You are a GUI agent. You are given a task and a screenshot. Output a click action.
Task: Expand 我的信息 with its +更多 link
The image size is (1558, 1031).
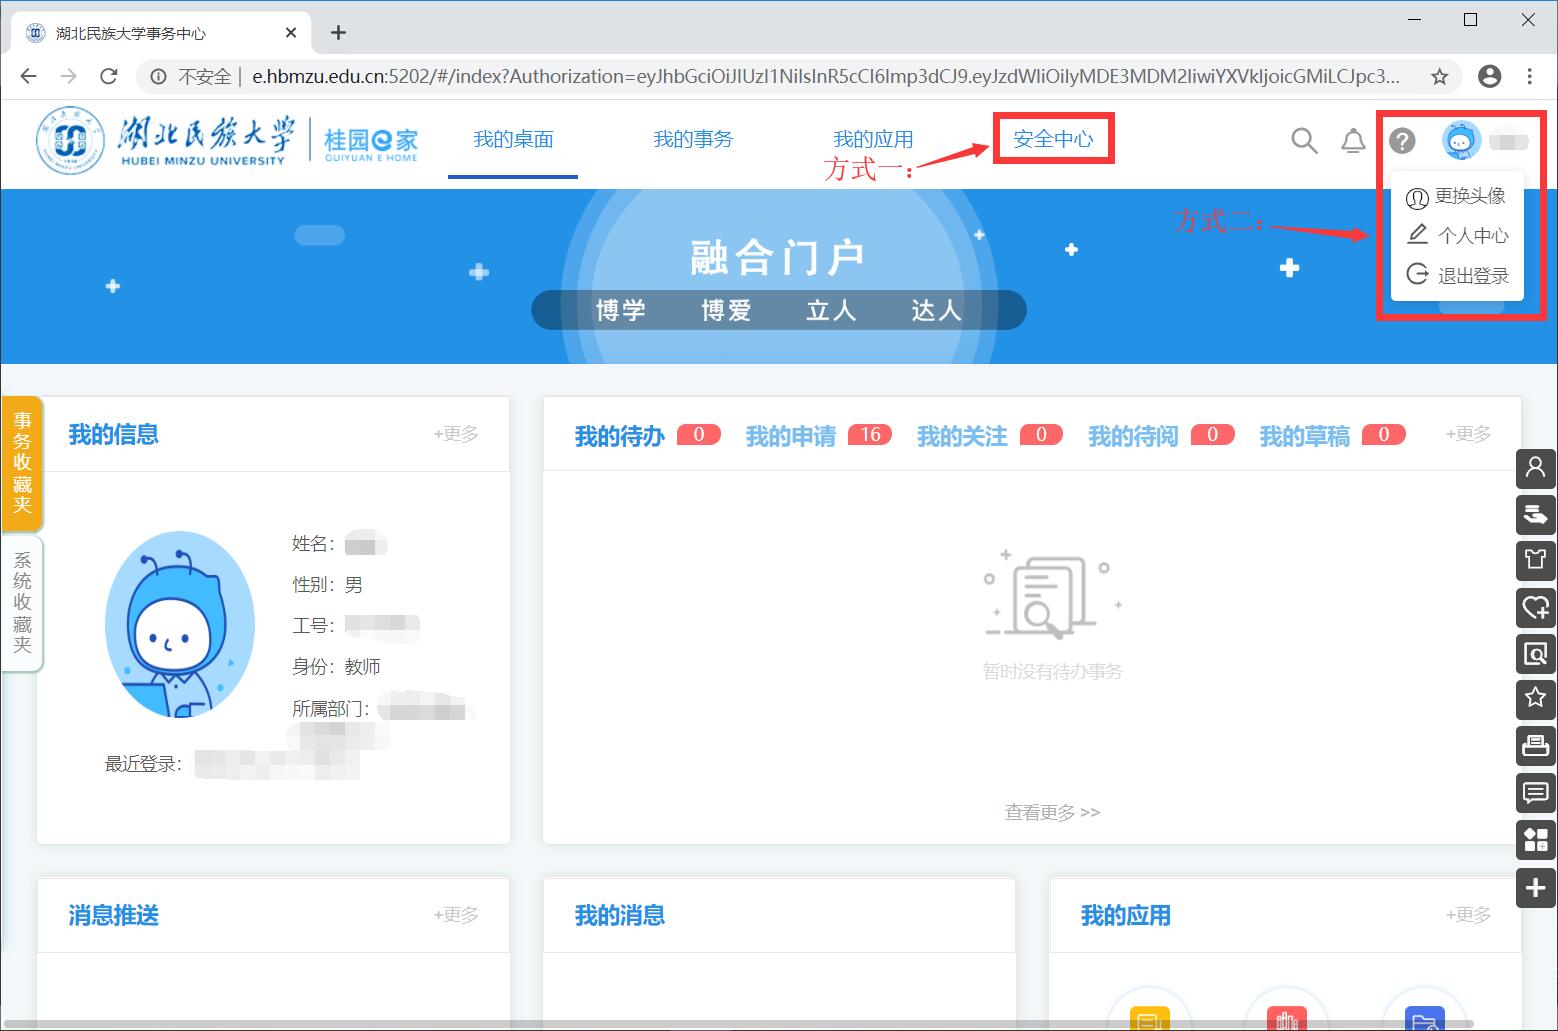tap(456, 434)
